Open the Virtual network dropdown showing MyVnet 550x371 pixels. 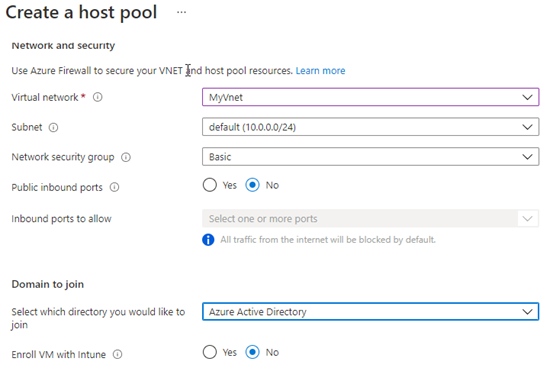370,97
